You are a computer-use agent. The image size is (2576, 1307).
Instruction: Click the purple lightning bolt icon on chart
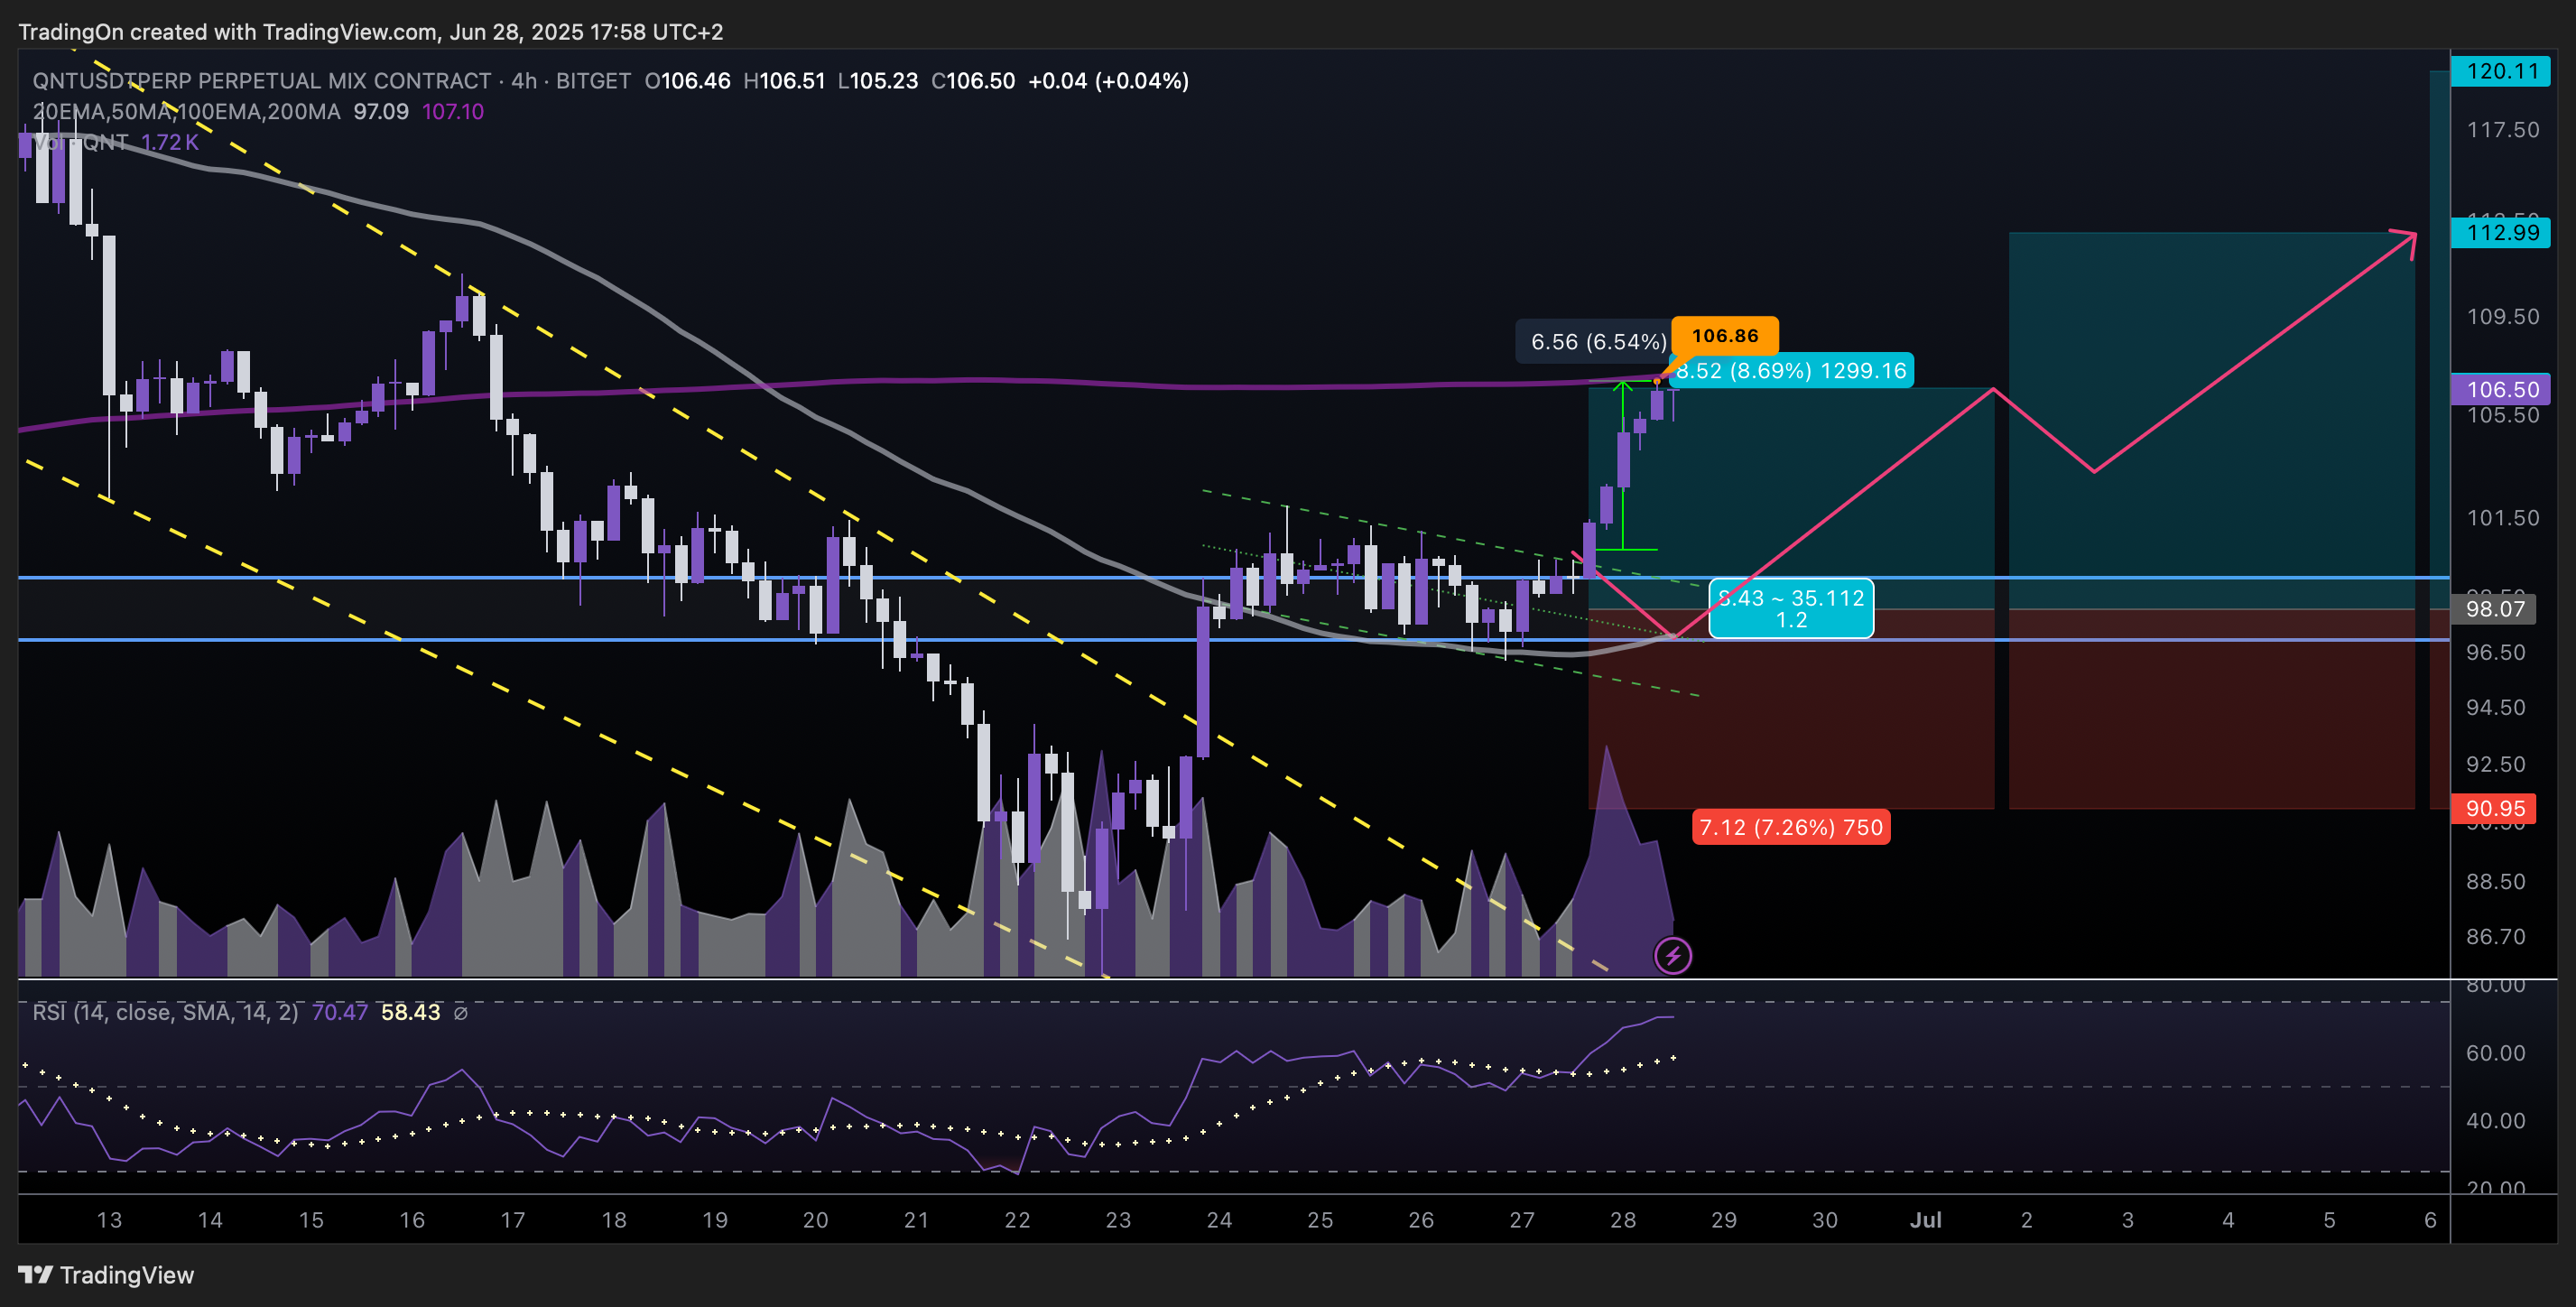1673,956
